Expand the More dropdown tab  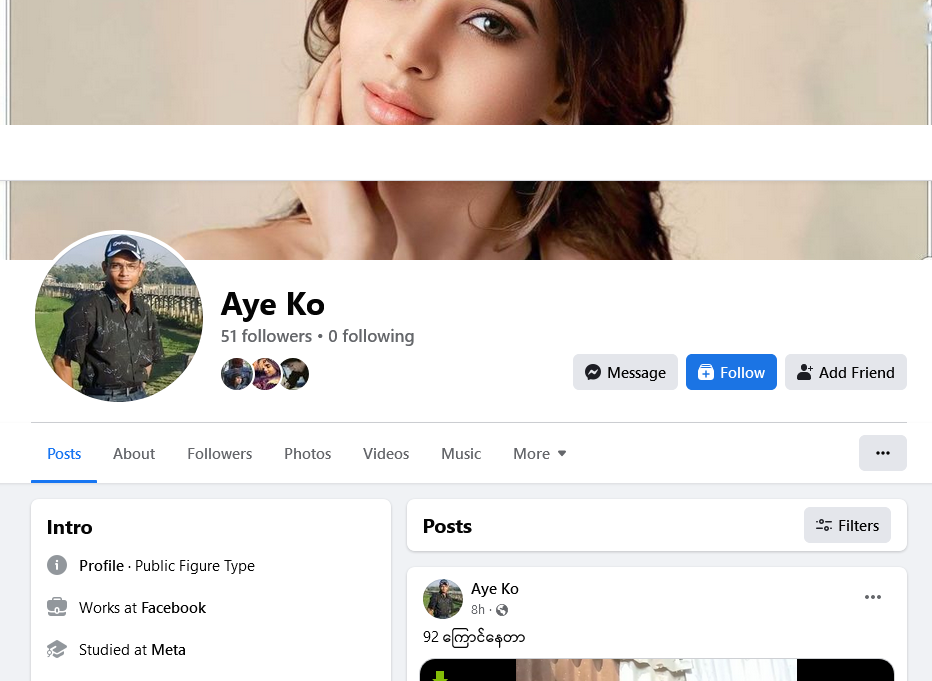[x=540, y=454]
